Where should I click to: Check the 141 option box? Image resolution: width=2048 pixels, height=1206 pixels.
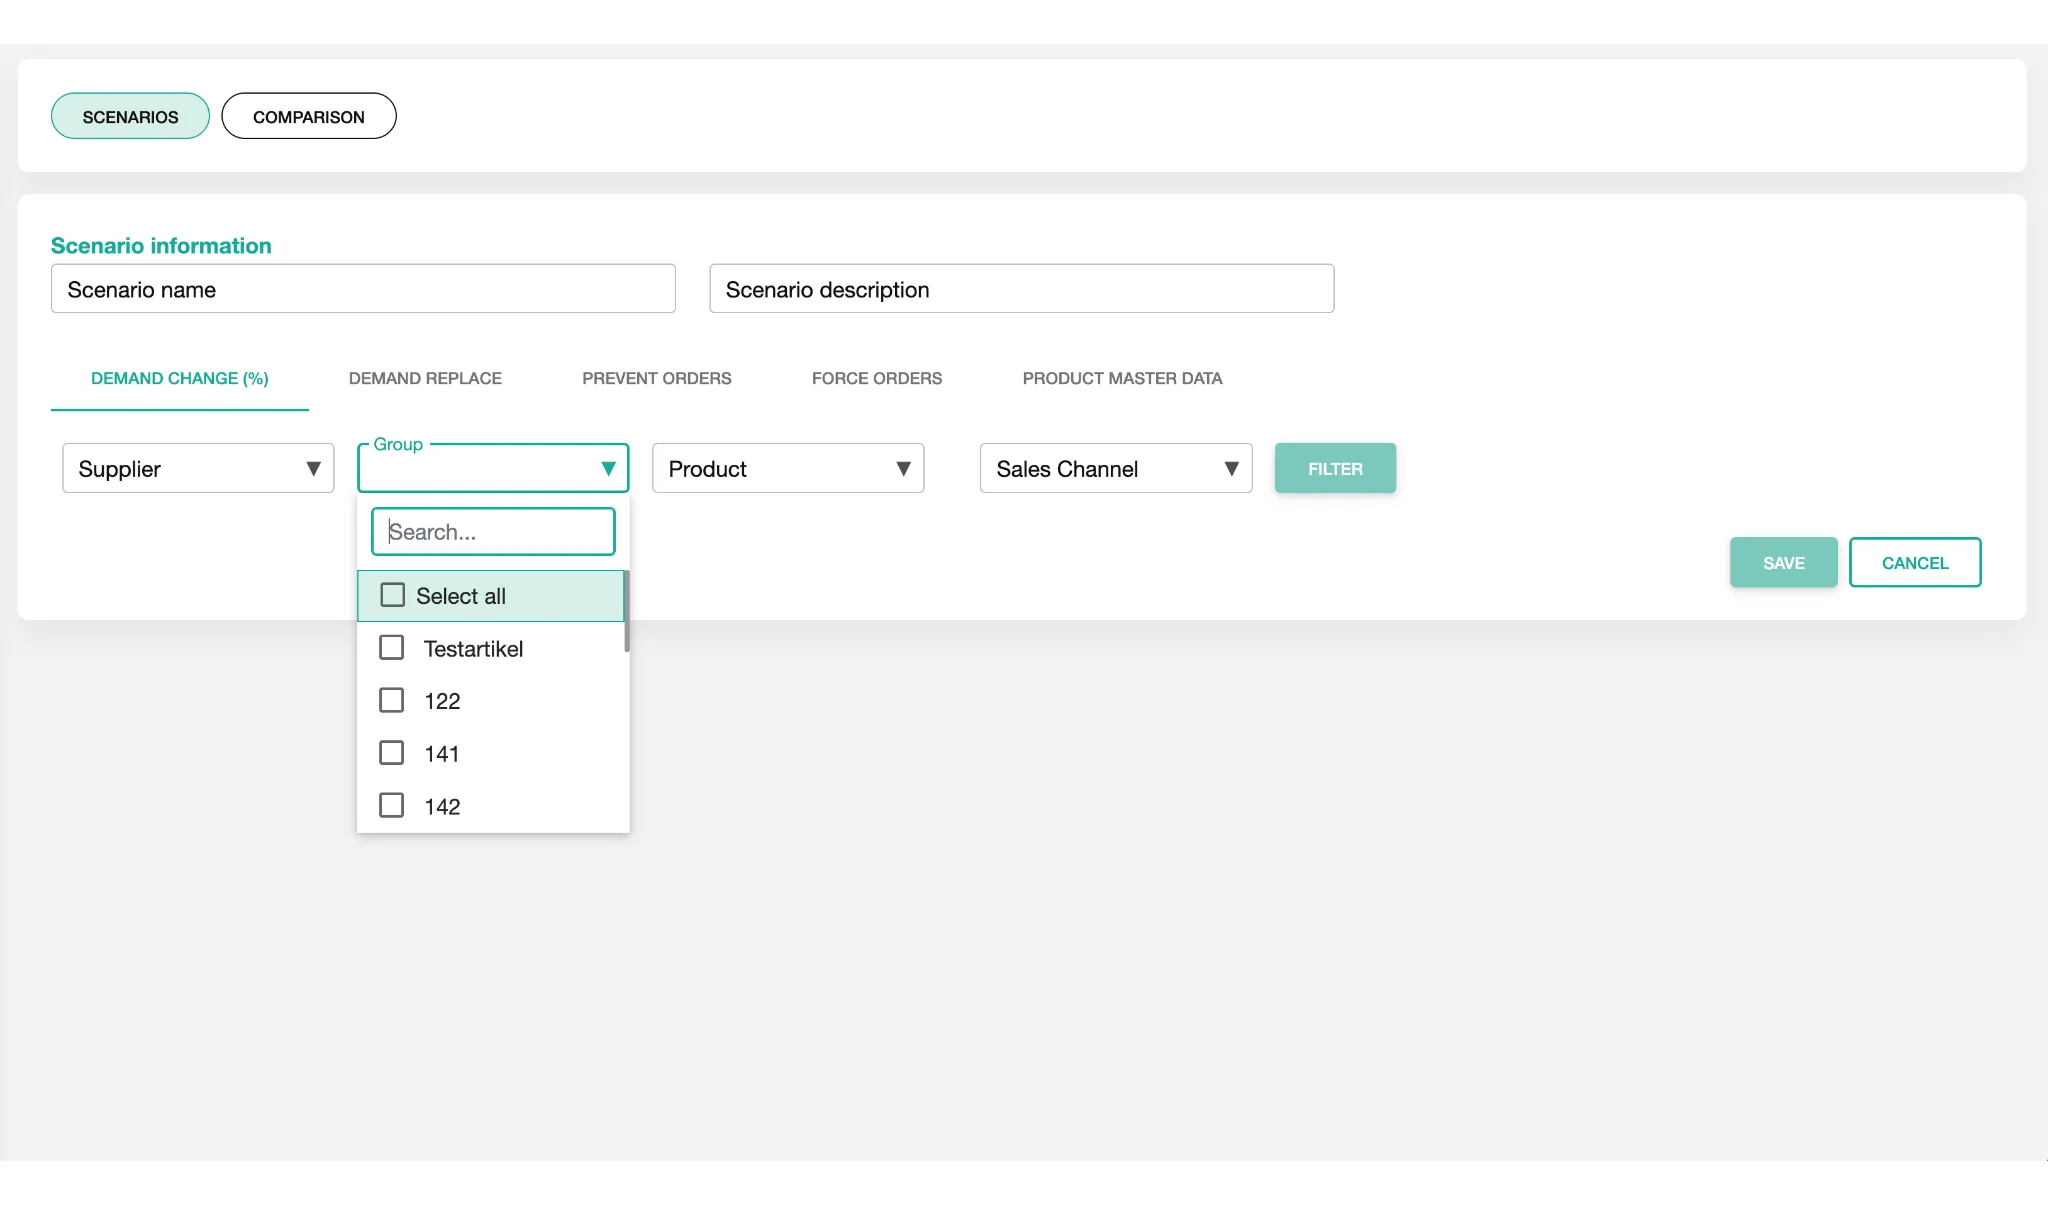(392, 753)
